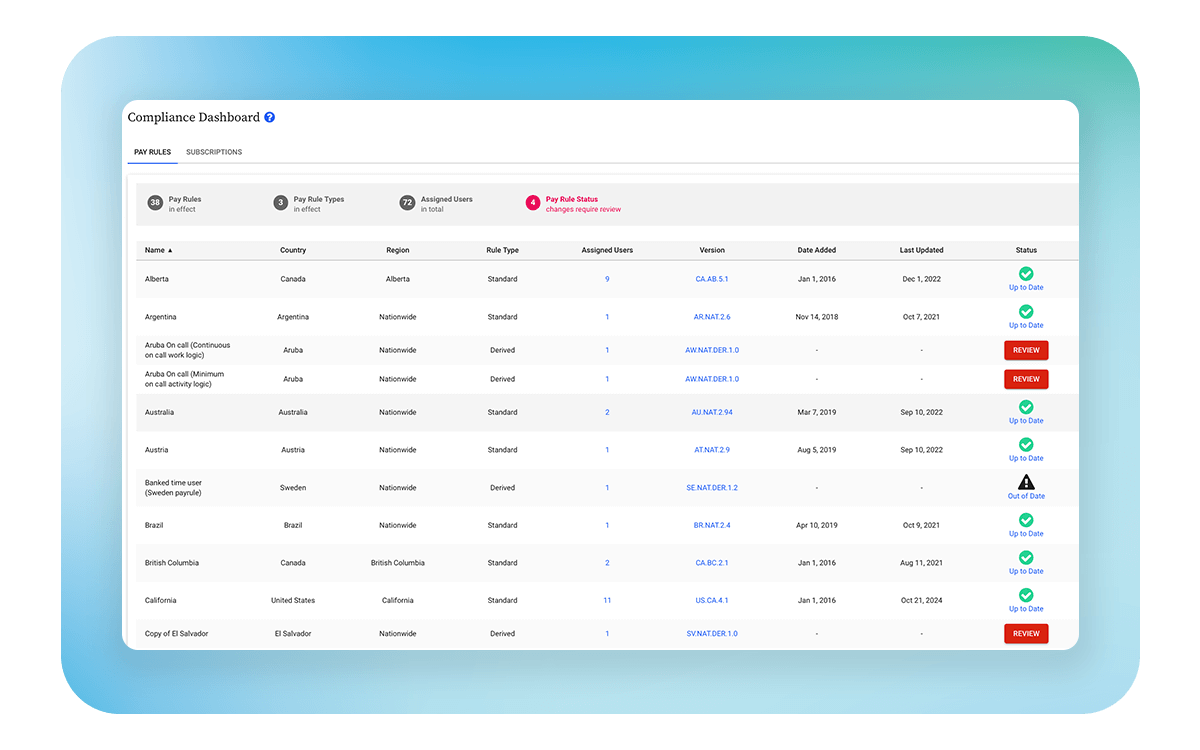Open the help icon beside Compliance Dashboard title
The image size is (1200, 750).
[269, 117]
